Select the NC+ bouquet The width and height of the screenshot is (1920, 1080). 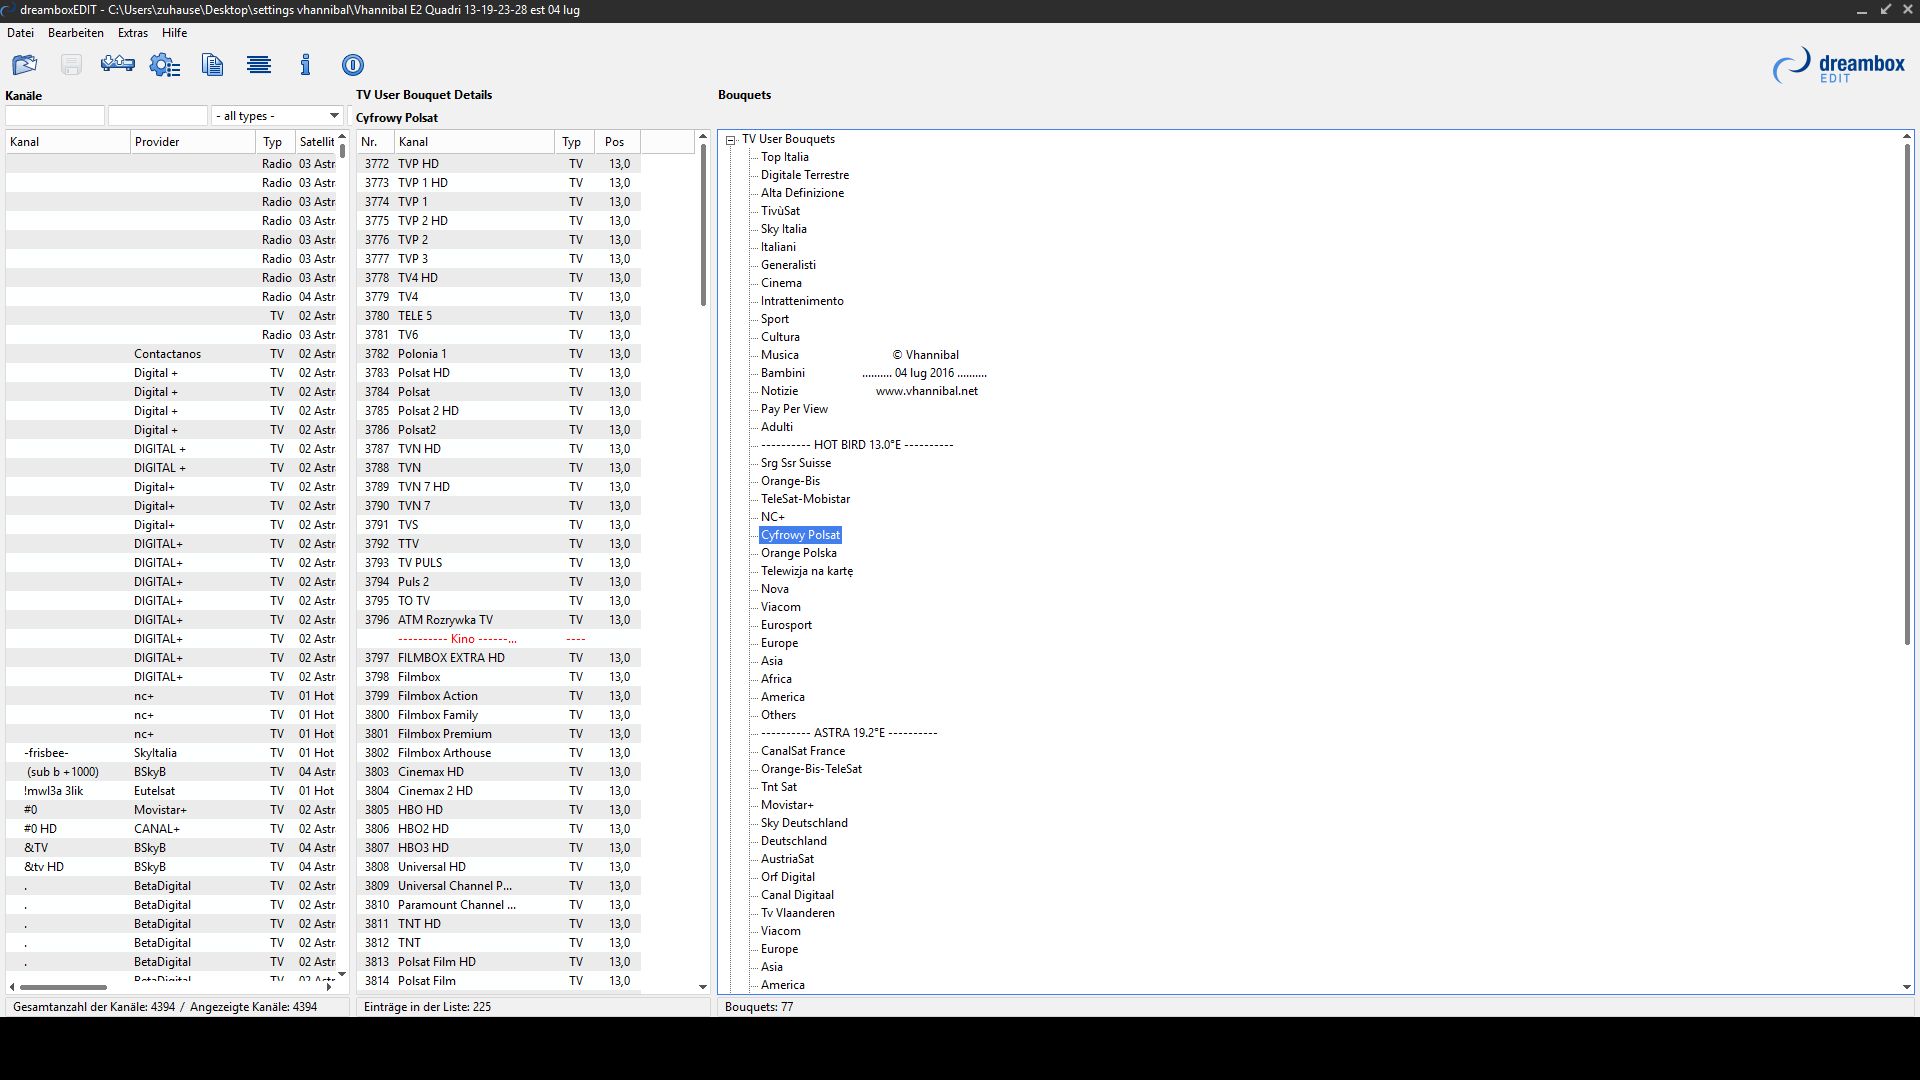tap(773, 517)
